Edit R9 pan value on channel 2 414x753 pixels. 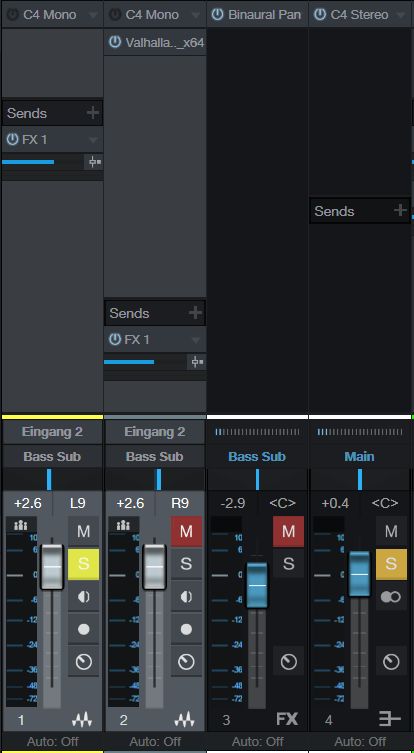click(180, 503)
